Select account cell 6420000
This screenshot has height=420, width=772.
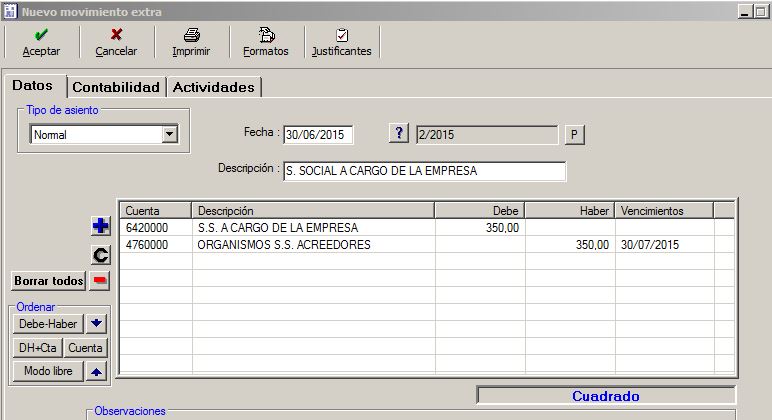coord(156,227)
